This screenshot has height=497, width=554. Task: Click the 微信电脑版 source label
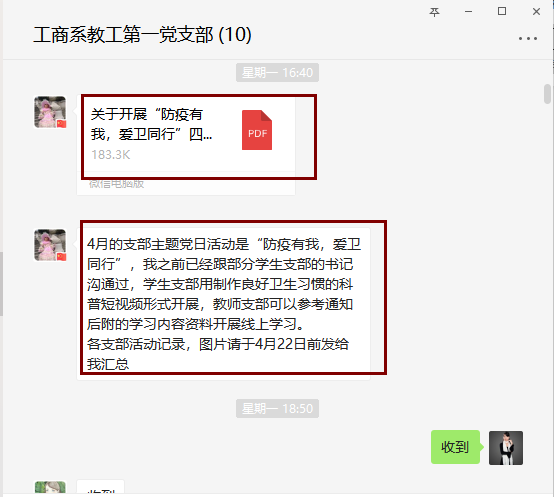(x=116, y=184)
